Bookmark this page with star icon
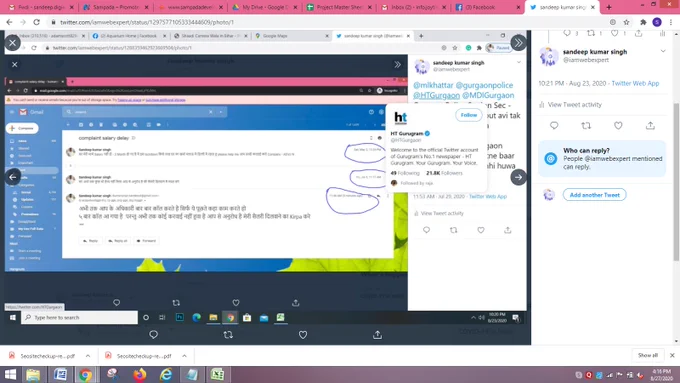Viewport: 680px width, 383px height. 626,22
